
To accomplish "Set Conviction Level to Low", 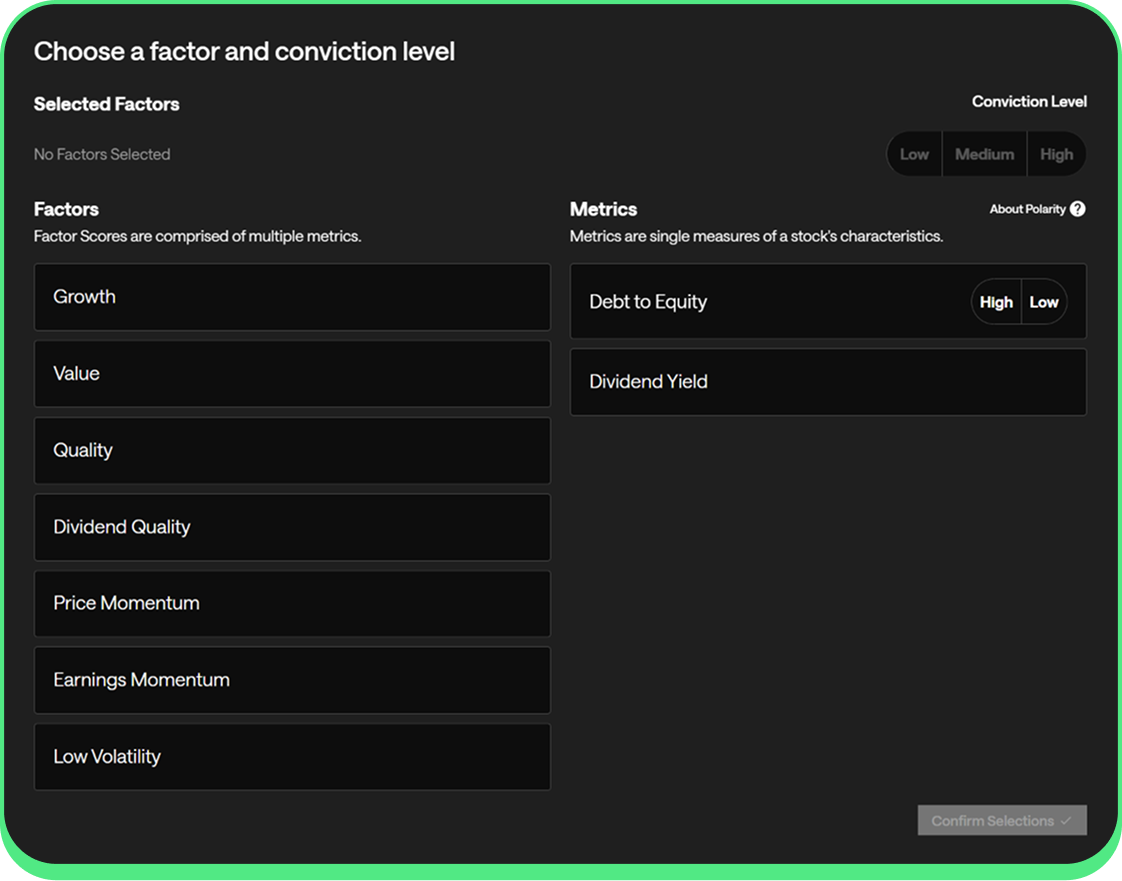I will (x=914, y=154).
